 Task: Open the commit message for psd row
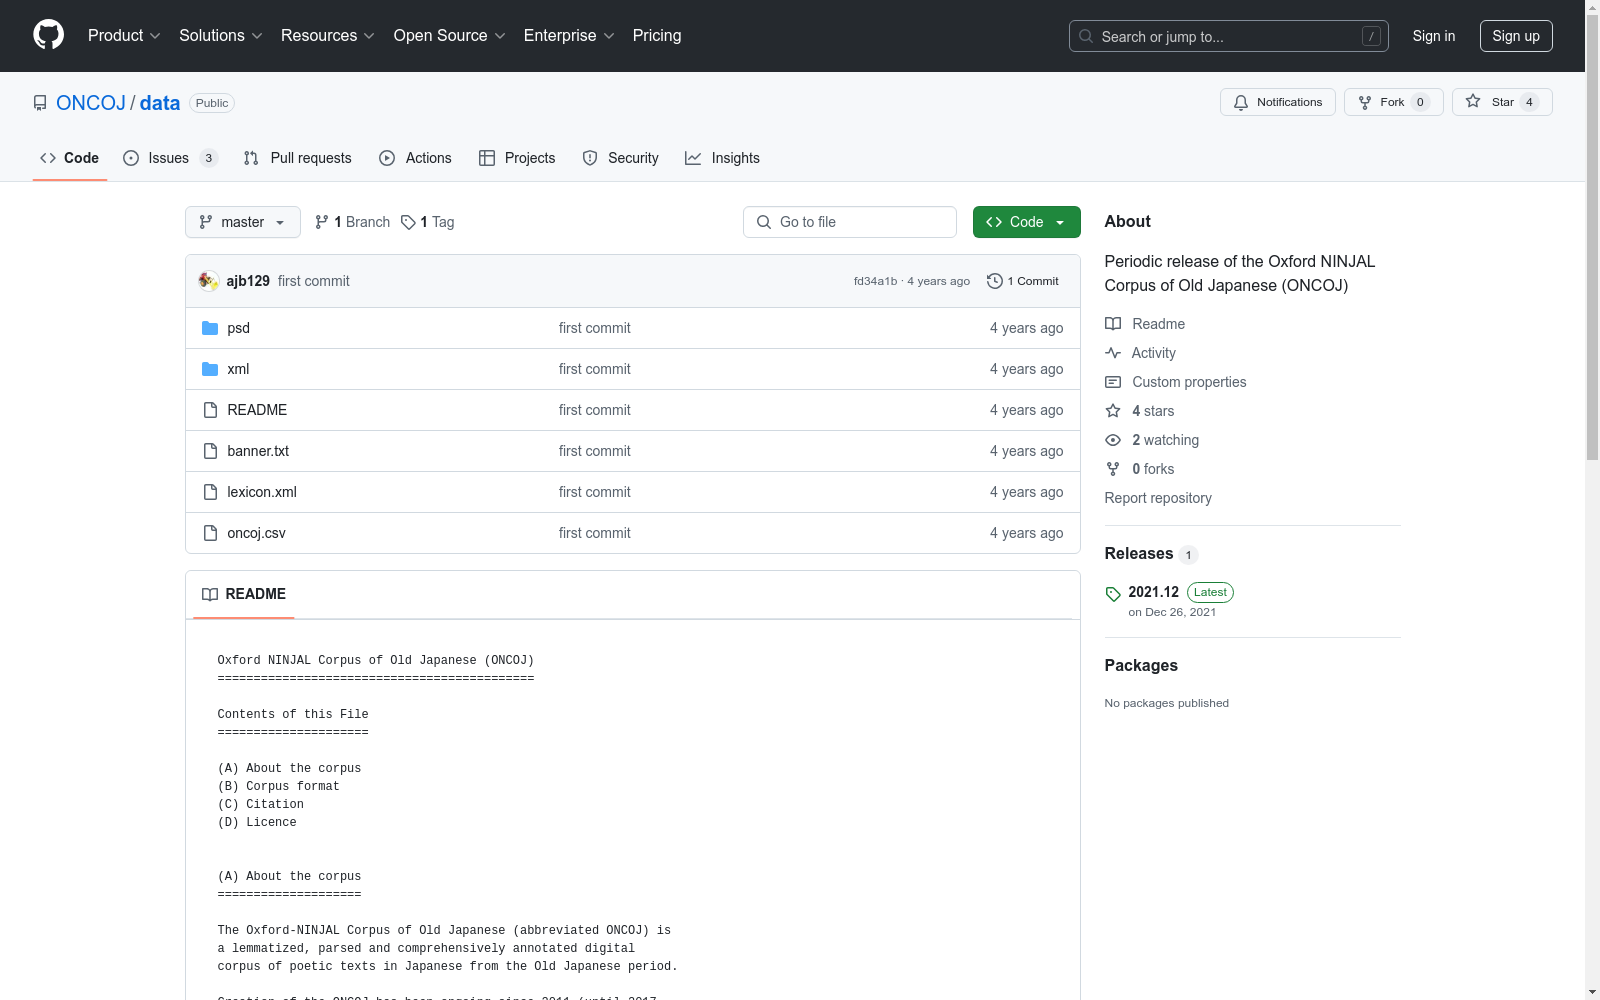coord(595,328)
